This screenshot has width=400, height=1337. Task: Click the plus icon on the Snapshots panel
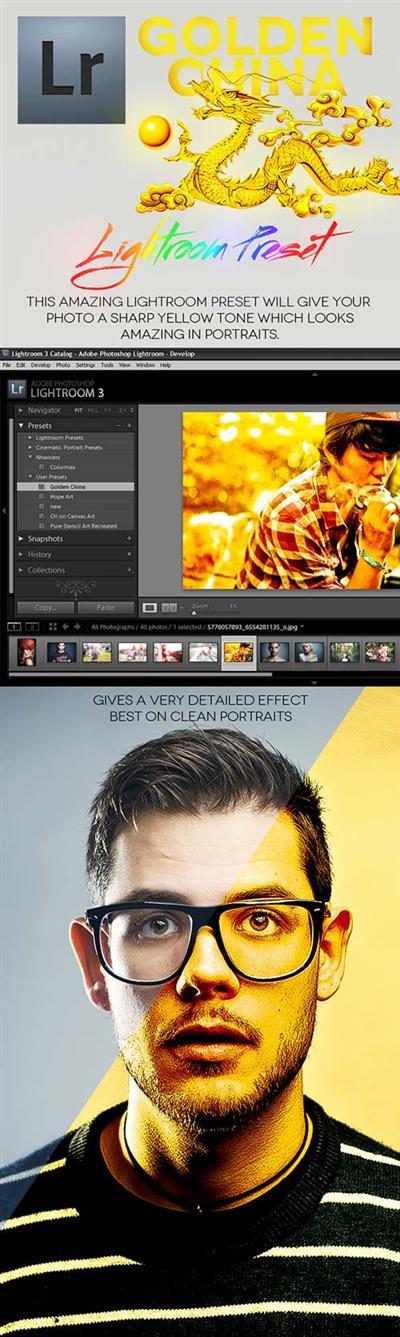click(x=129, y=538)
